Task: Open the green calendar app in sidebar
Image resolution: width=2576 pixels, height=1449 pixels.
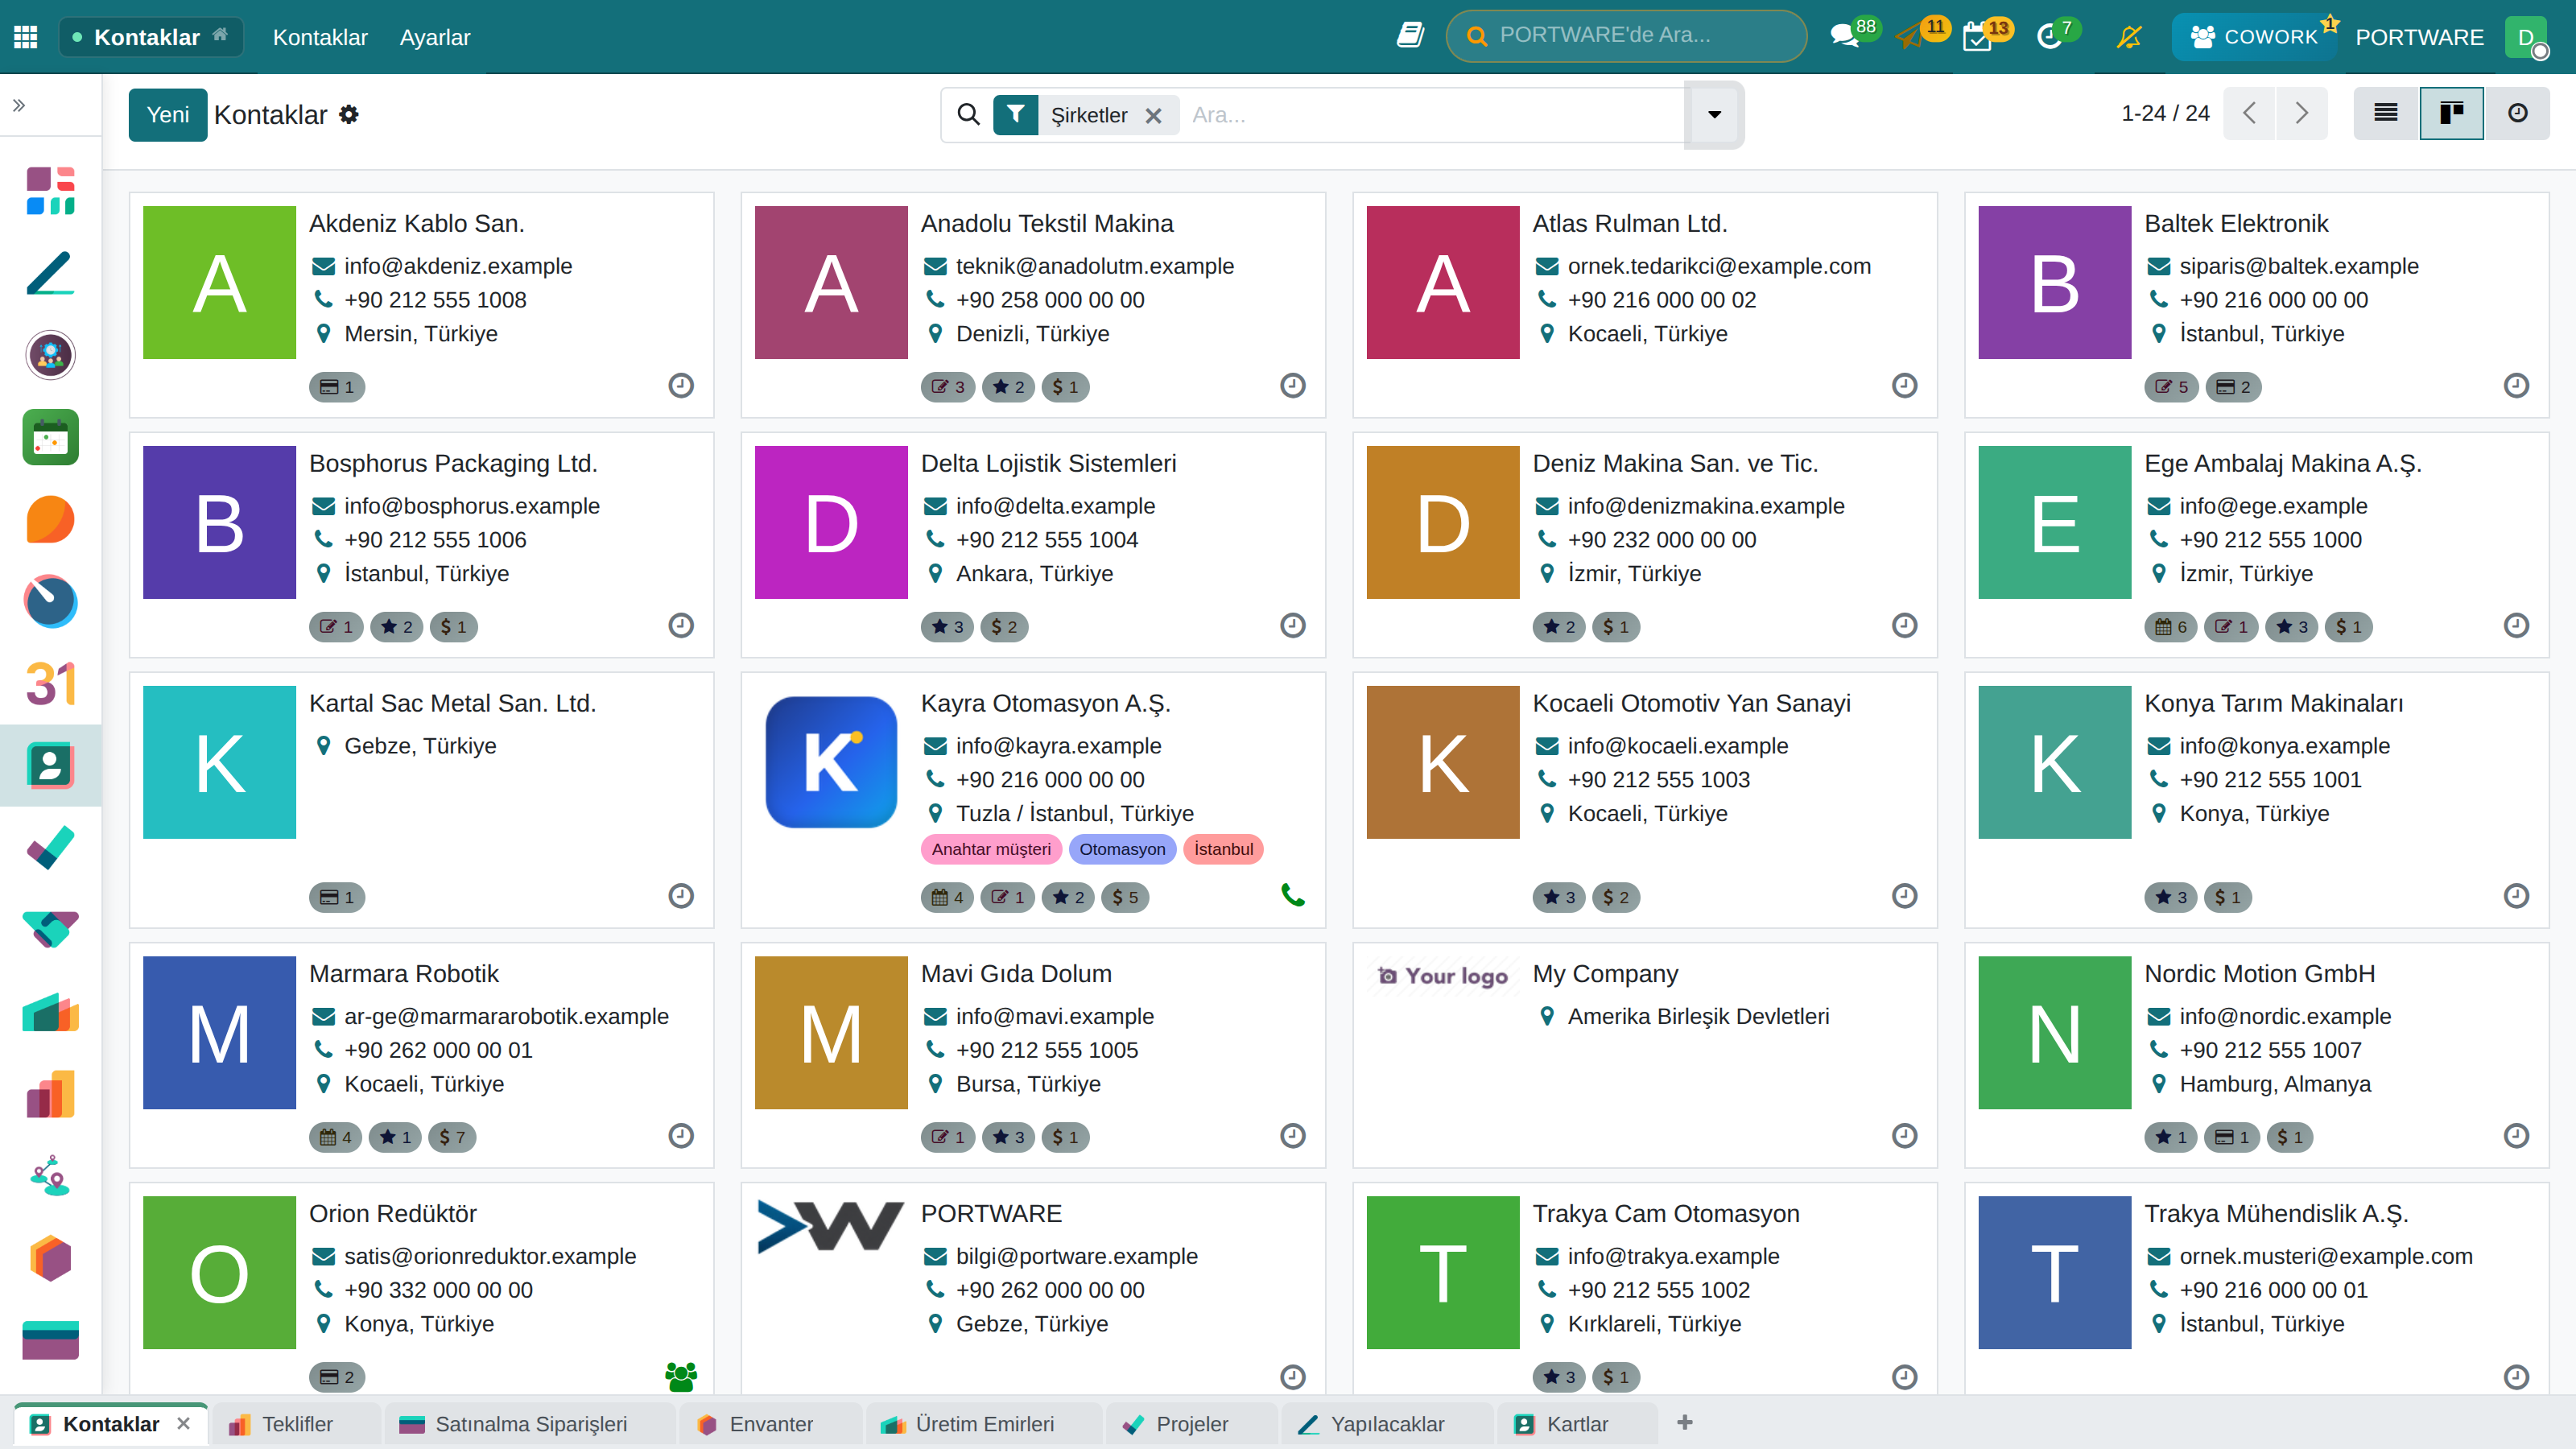Action: click(50, 437)
